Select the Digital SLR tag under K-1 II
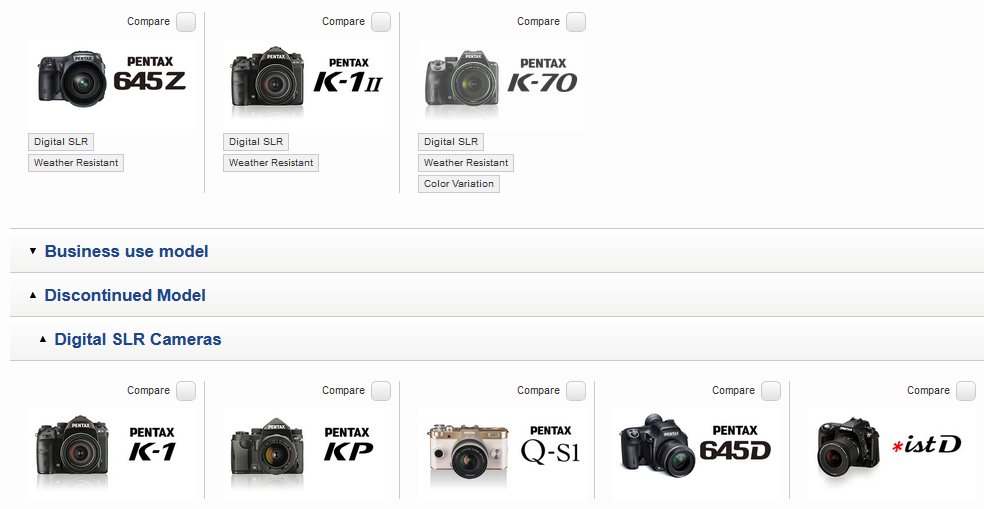The height and width of the screenshot is (509, 984). point(256,142)
